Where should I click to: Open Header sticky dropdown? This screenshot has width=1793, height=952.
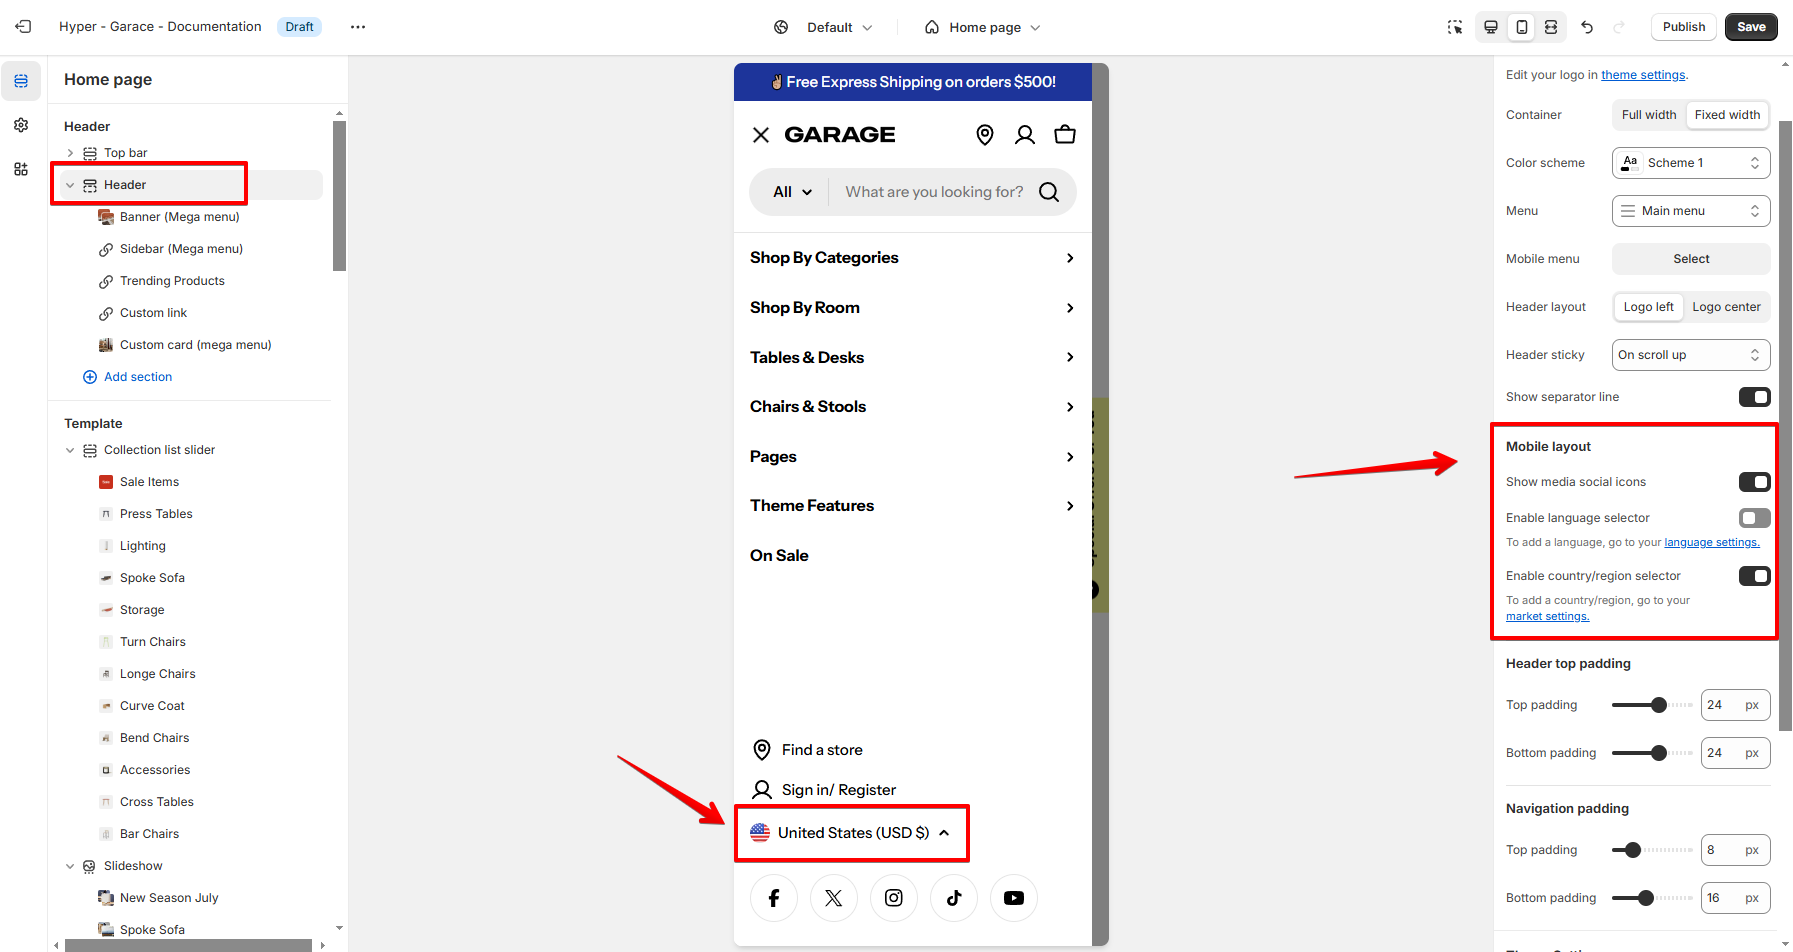click(1691, 355)
